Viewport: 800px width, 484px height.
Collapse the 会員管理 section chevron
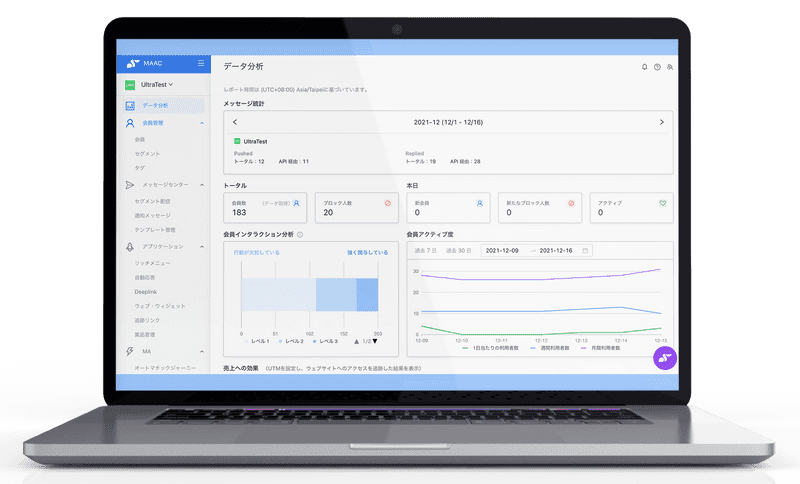click(x=202, y=123)
